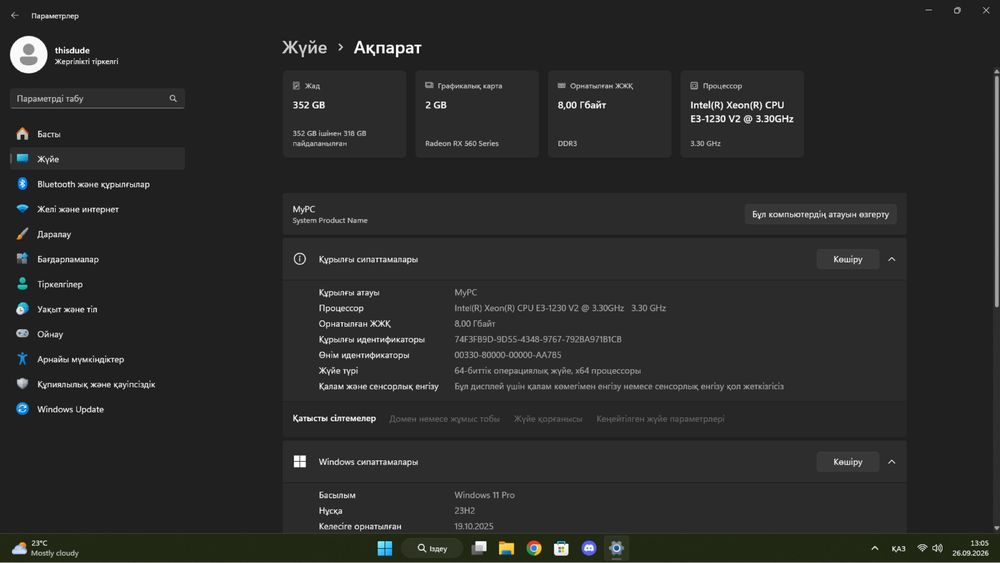Image resolution: width=1000 pixels, height=563 pixels.
Task: Open the Жүйе settings category
Action: [97, 159]
